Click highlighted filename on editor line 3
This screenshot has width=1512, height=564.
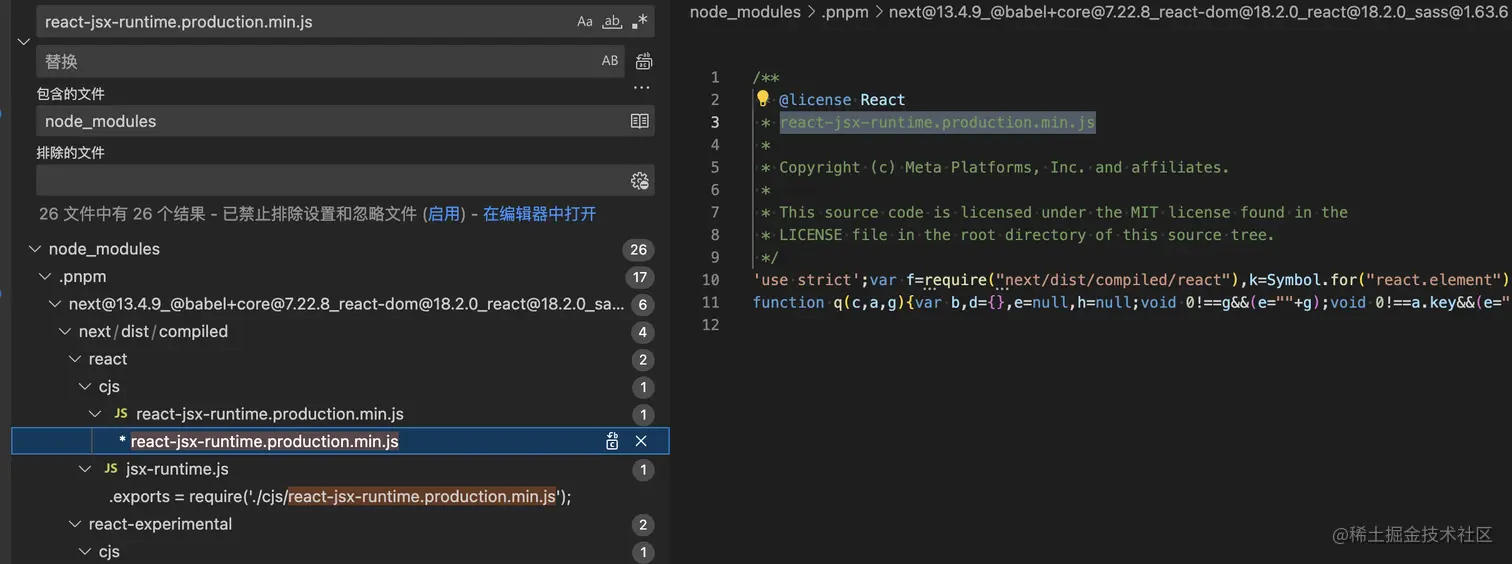[937, 122]
